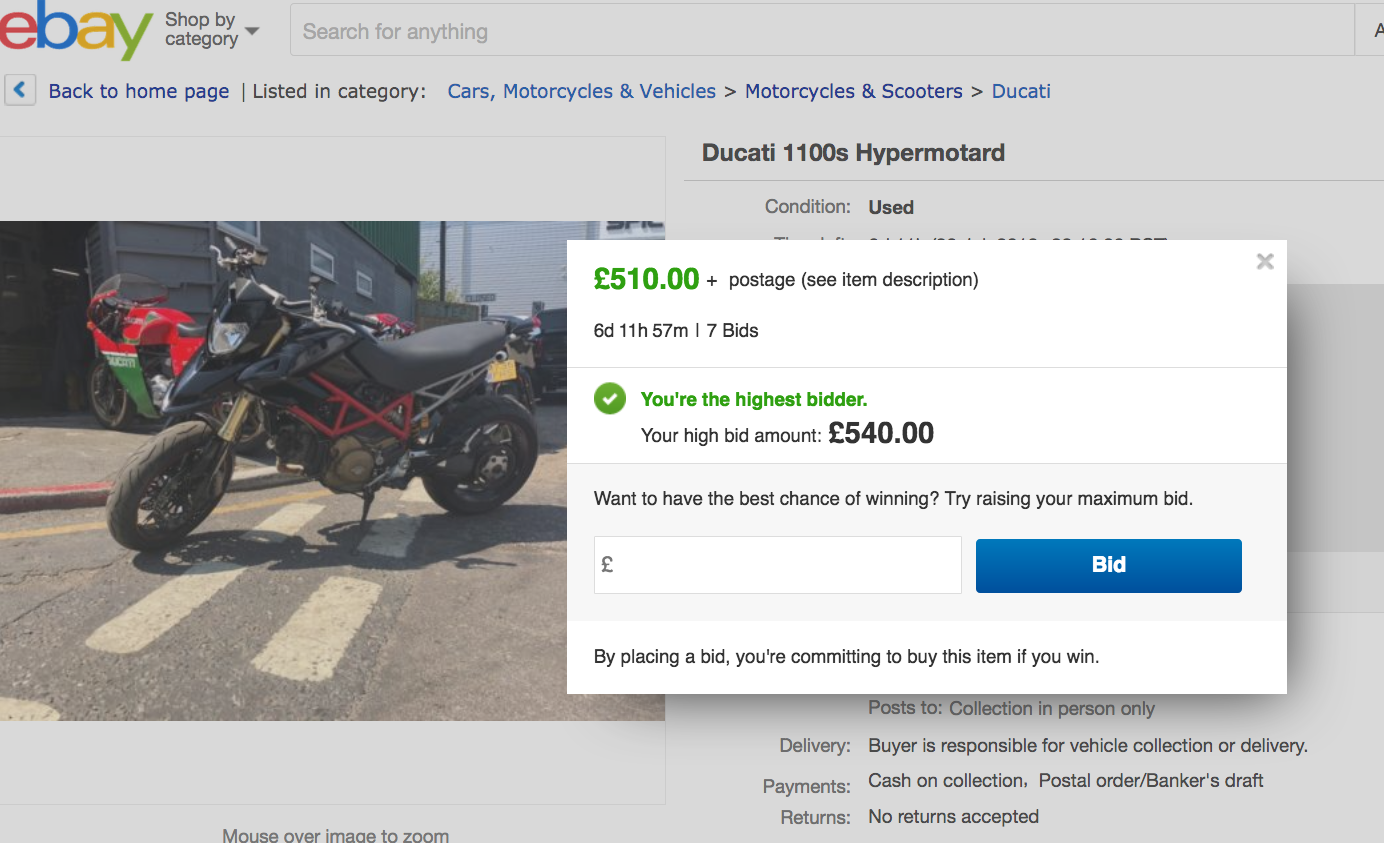This screenshot has height=843, width=1384.
Task: Click the £510.00 current price
Action: 646,279
